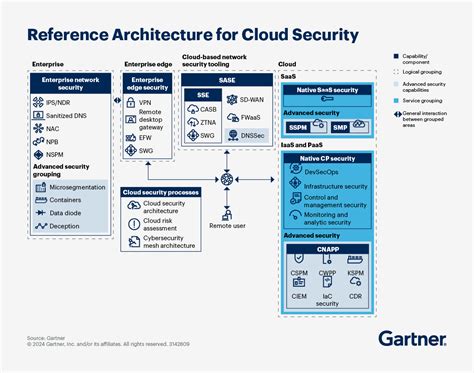Click the SSPM label box
This screenshot has width=474, height=373.
(x=298, y=127)
